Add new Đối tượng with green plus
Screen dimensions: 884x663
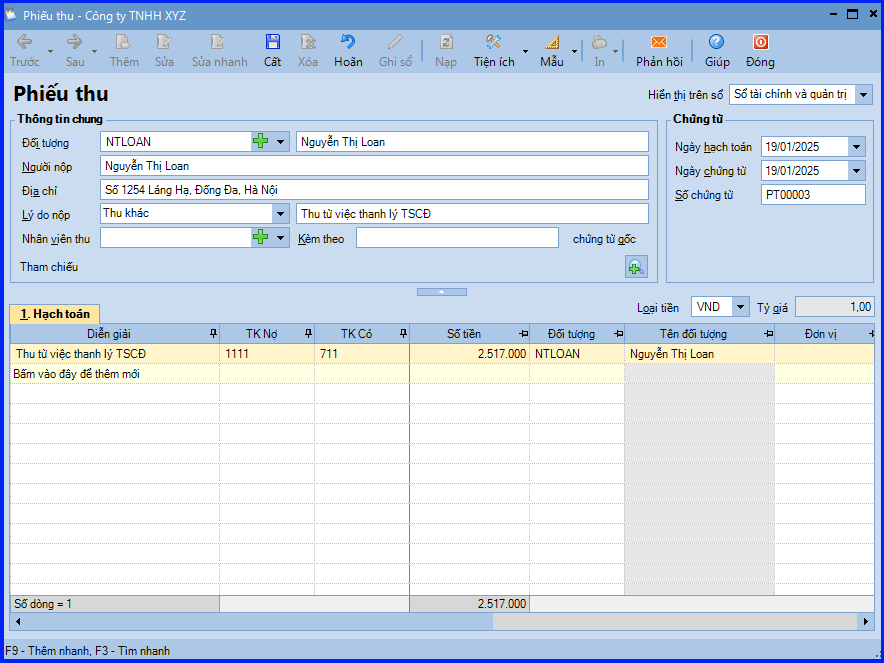tap(260, 141)
